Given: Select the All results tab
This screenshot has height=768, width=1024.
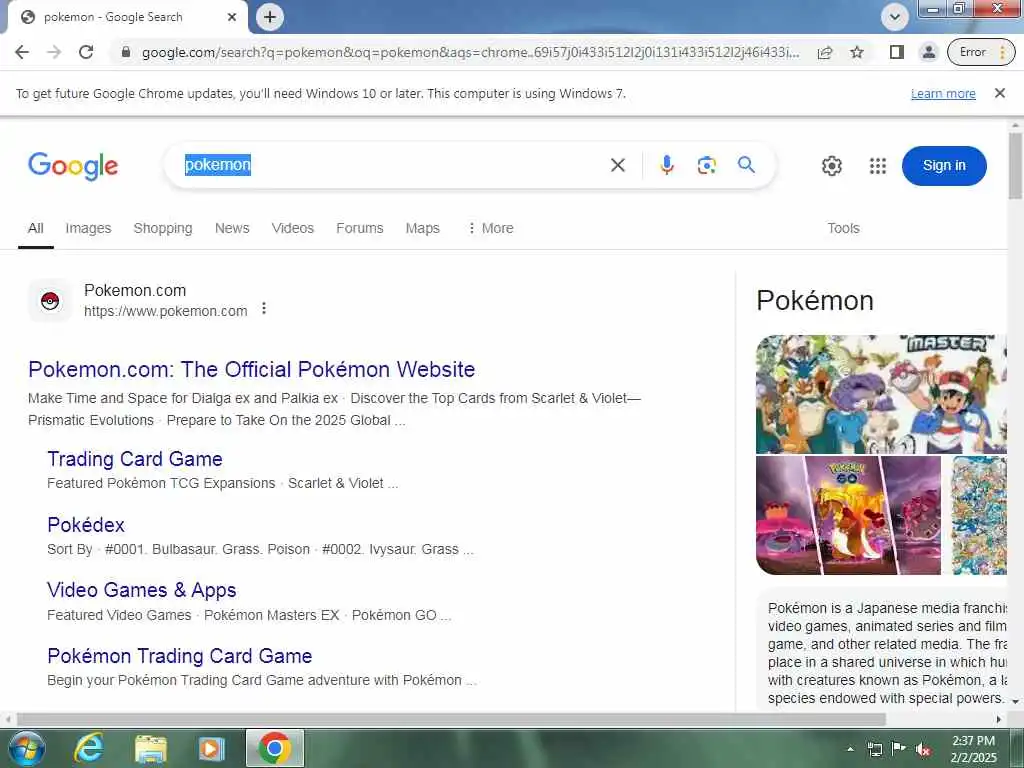Looking at the screenshot, I should point(35,228).
